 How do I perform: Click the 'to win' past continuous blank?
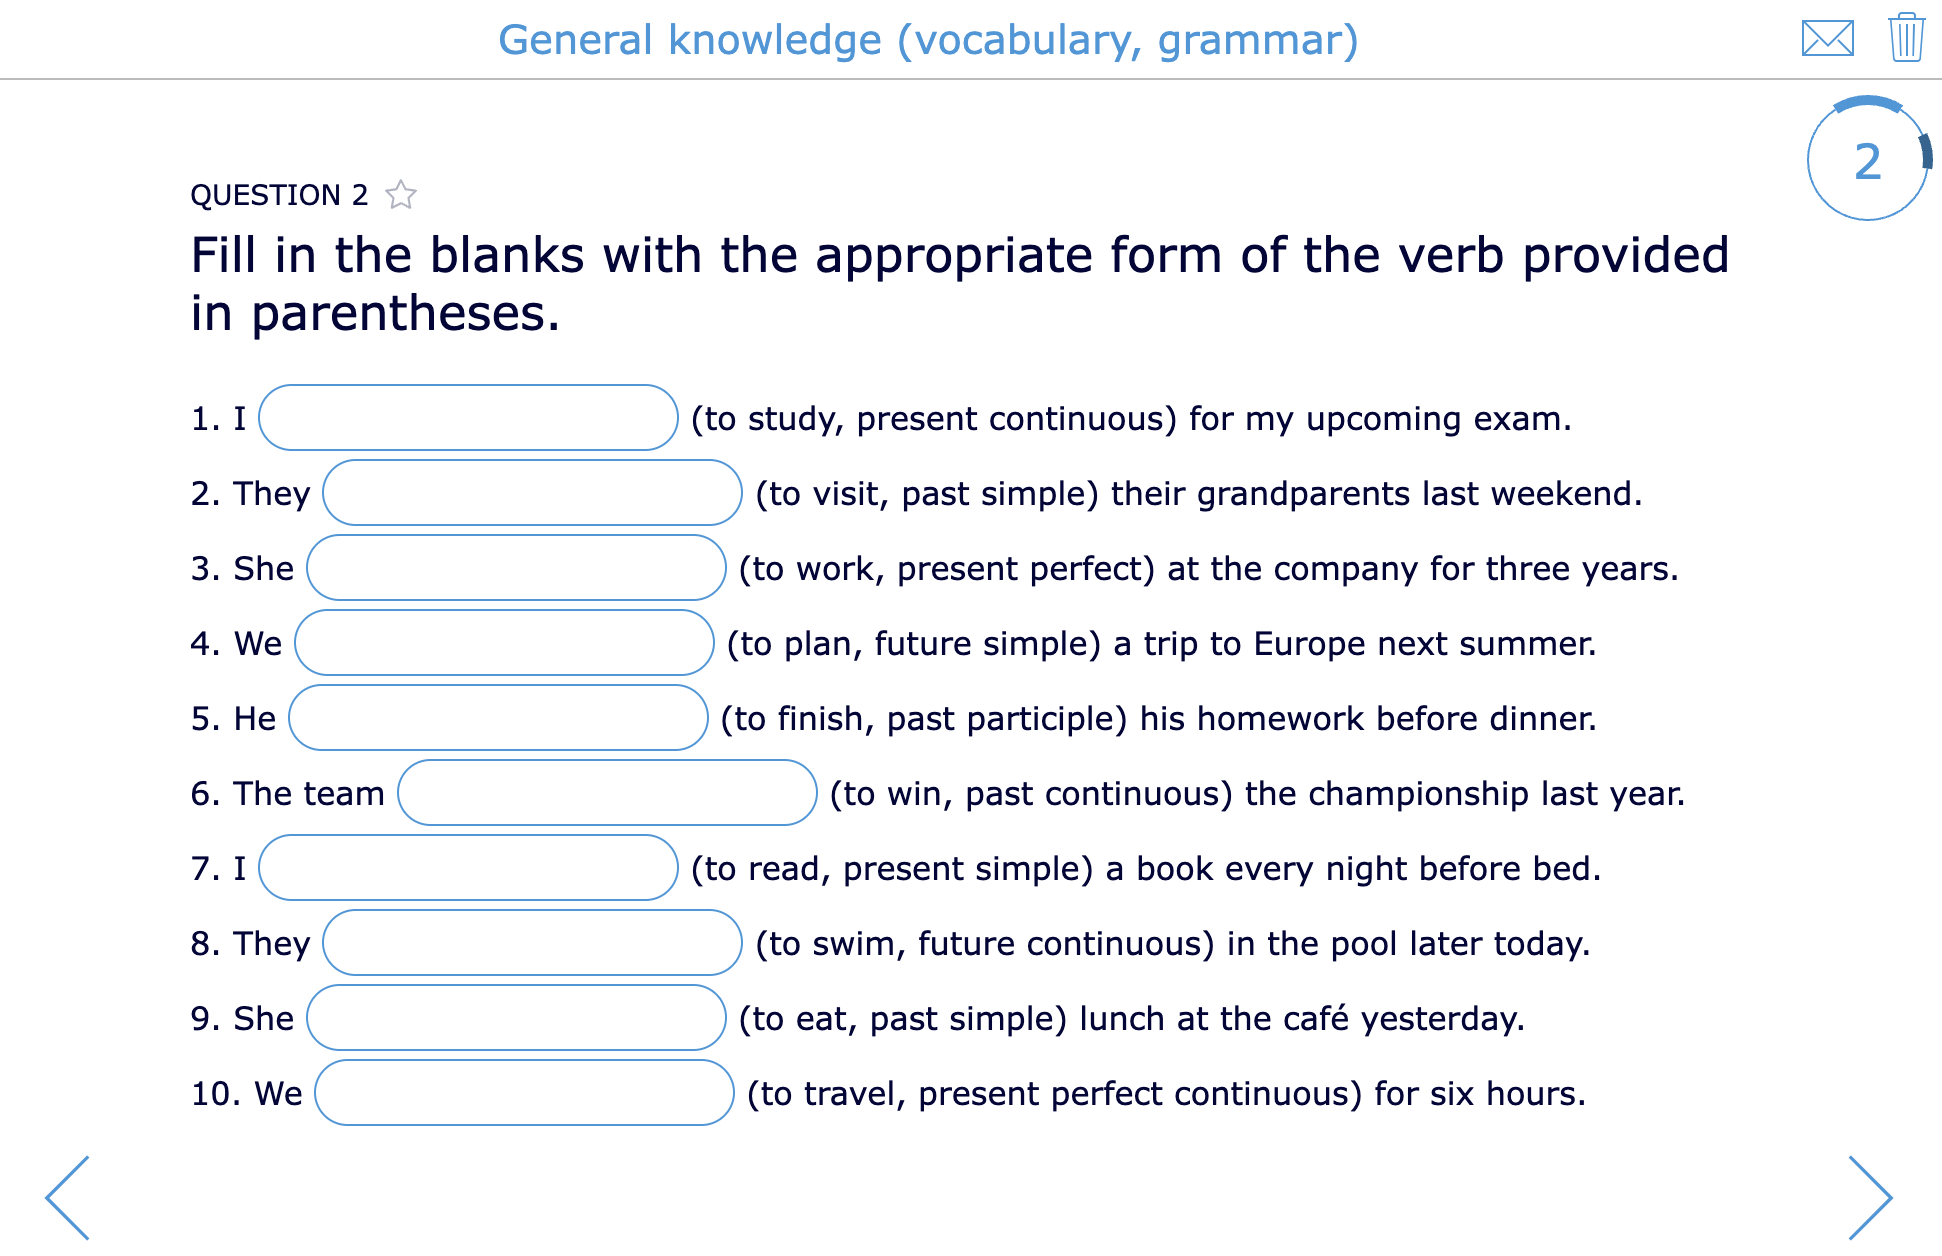click(607, 793)
